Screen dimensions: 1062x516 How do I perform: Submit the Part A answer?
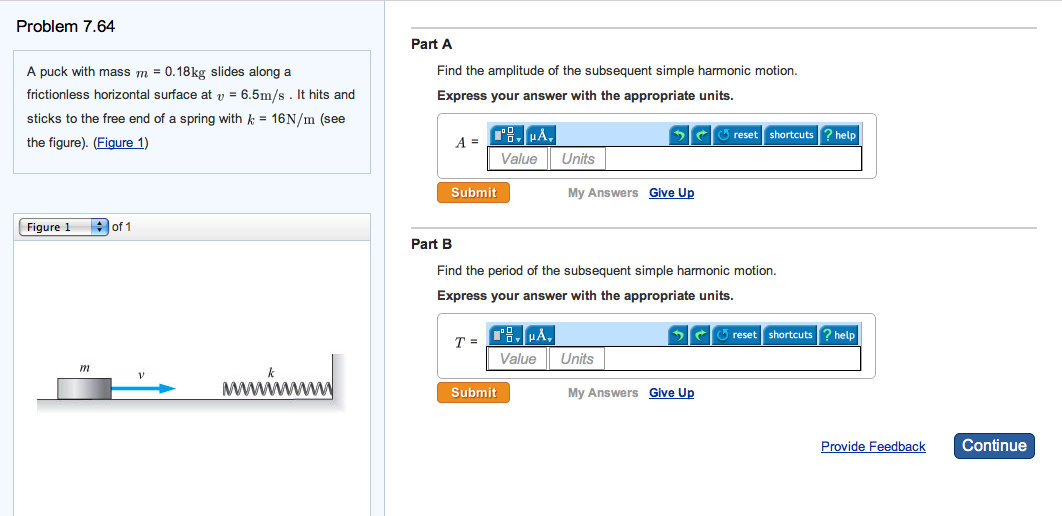coord(473,193)
